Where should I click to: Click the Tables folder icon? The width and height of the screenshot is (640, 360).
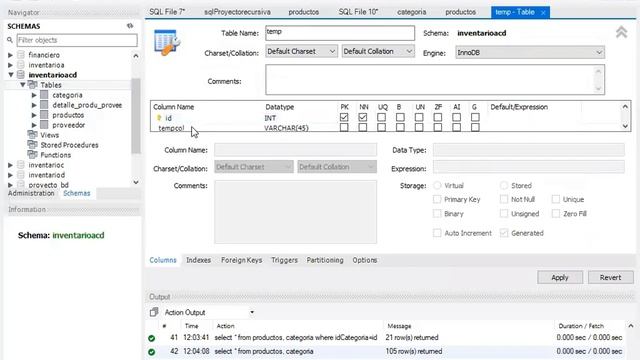pos(33,85)
